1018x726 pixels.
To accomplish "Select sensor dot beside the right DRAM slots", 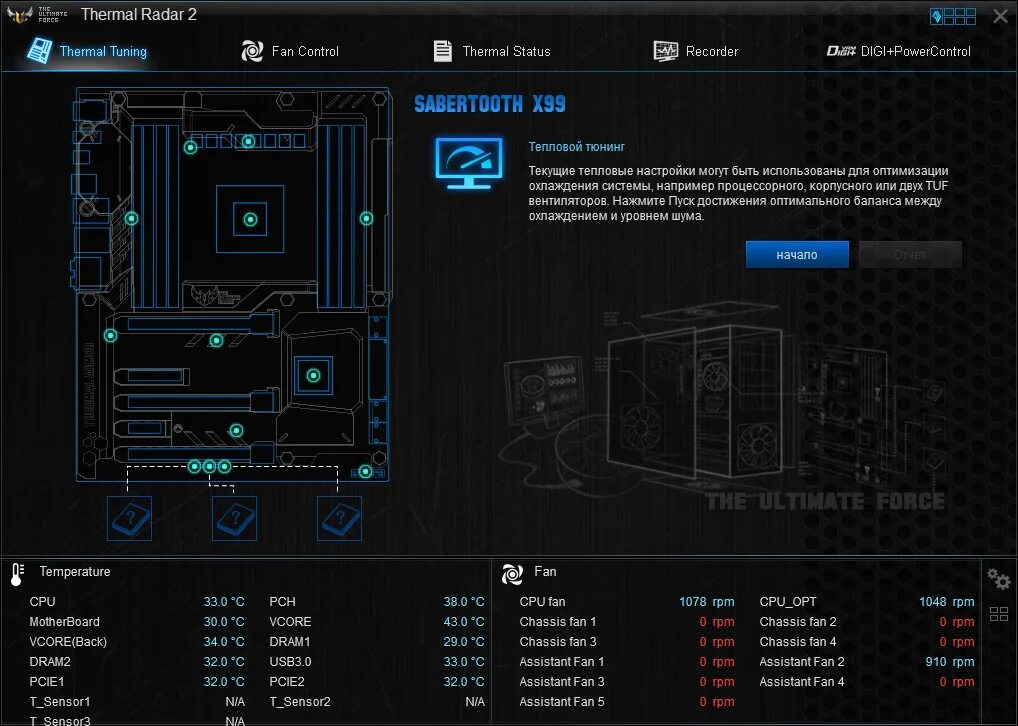I will (x=366, y=219).
